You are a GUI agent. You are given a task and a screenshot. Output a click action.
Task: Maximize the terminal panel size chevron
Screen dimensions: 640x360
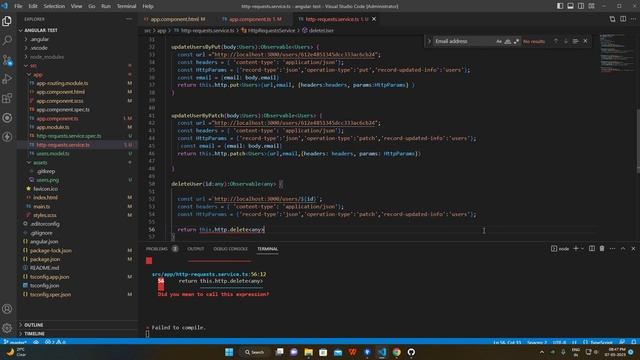point(623,249)
